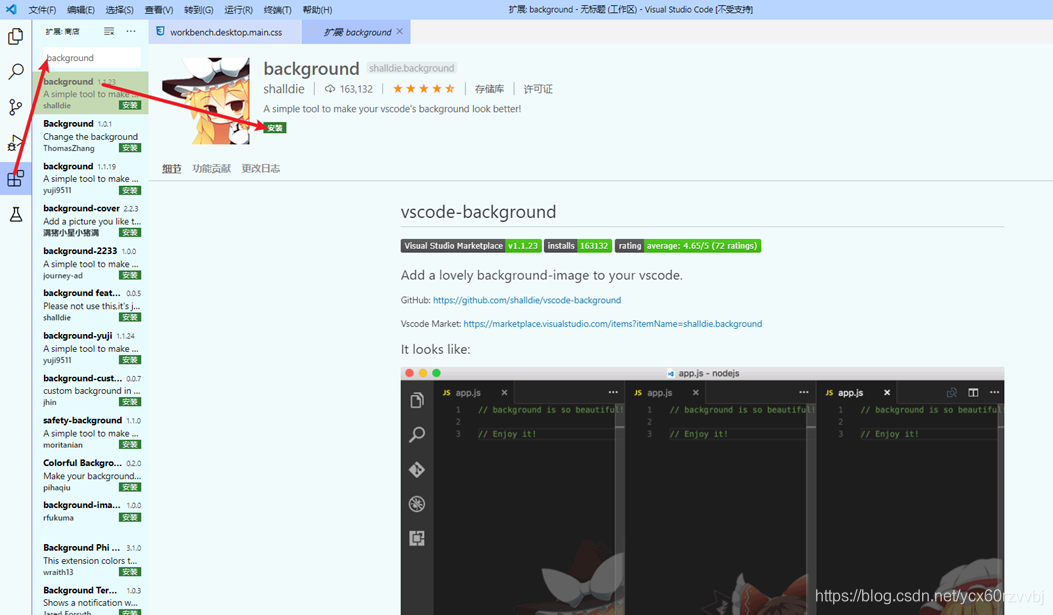This screenshot has height=615, width=1053.
Task: Install Background by ThomasZhang
Action: [x=130, y=148]
